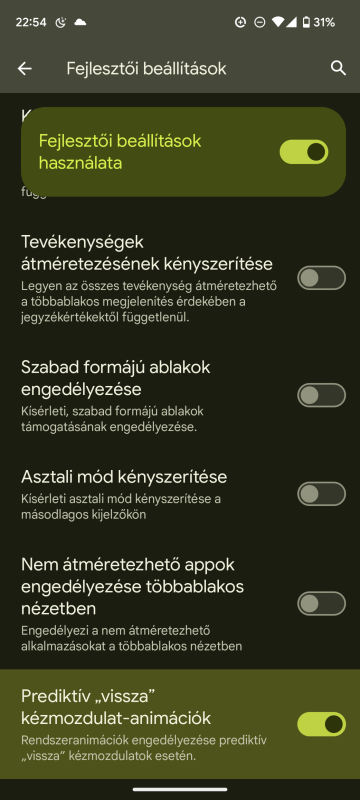The image size is (360, 800).
Task: Tap the Do Not Disturb status icon
Action: coord(260,22)
